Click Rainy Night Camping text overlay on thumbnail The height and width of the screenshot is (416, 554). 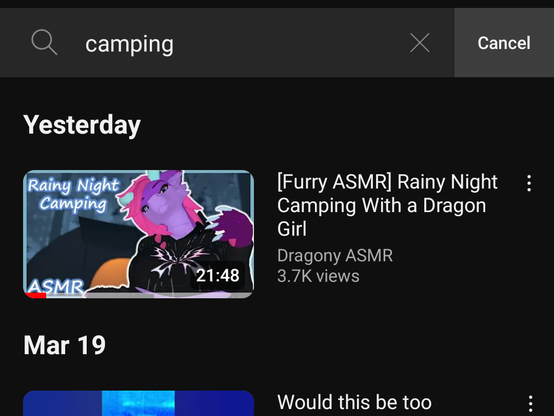[73, 195]
